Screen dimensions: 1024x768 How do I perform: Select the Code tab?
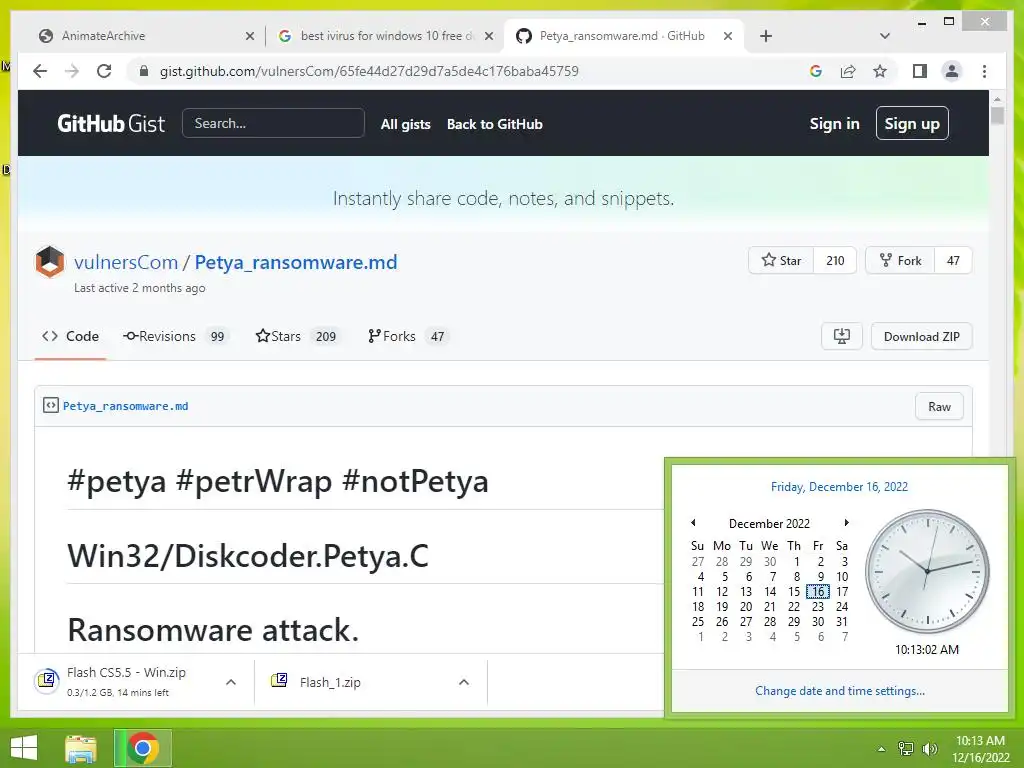coord(71,336)
